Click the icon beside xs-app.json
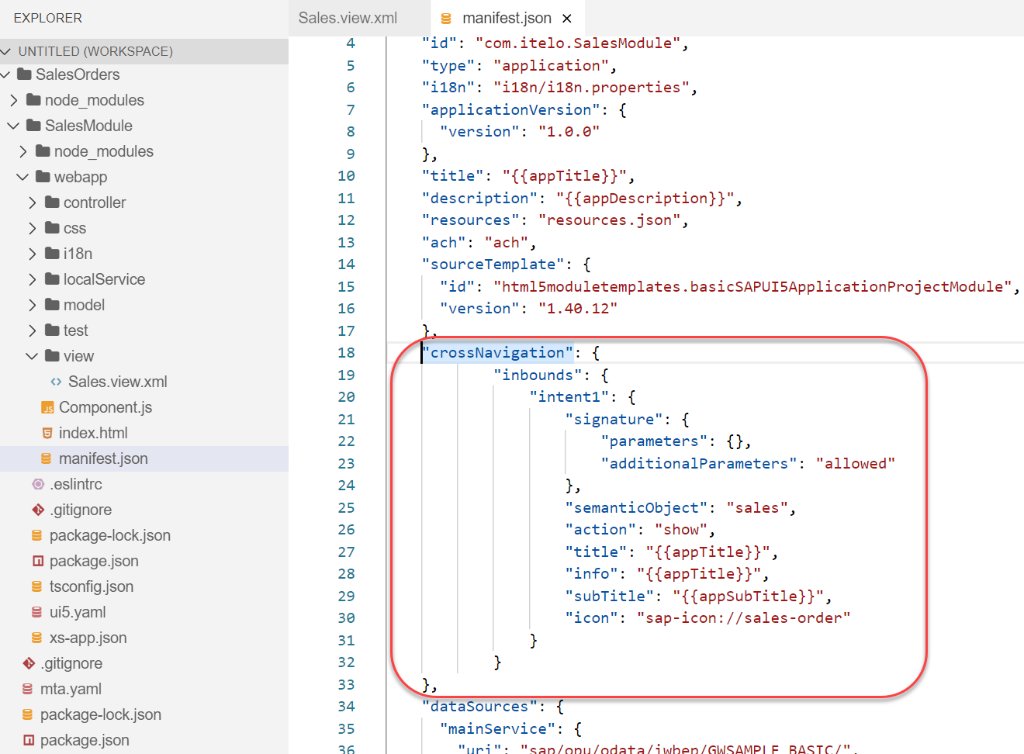This screenshot has width=1024, height=754. pos(37,638)
